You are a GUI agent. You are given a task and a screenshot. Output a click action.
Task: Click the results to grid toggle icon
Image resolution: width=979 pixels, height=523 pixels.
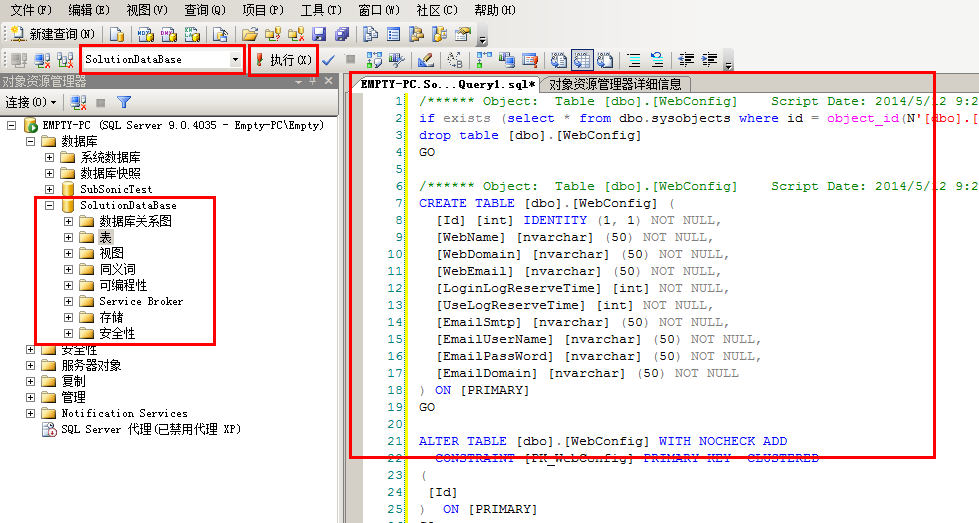(x=581, y=60)
